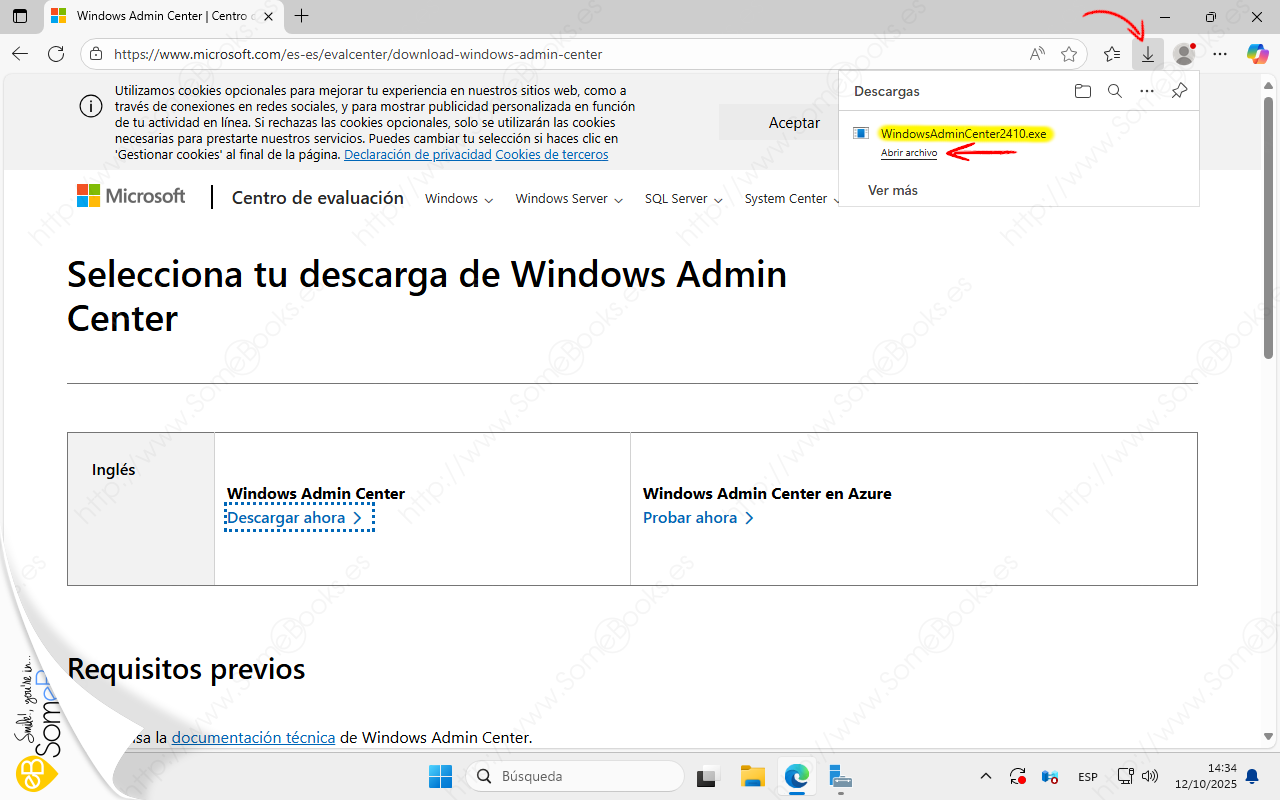Screen dimensions: 1280x800
Task: Click the Downloads toolbar button
Action: coord(1148,54)
